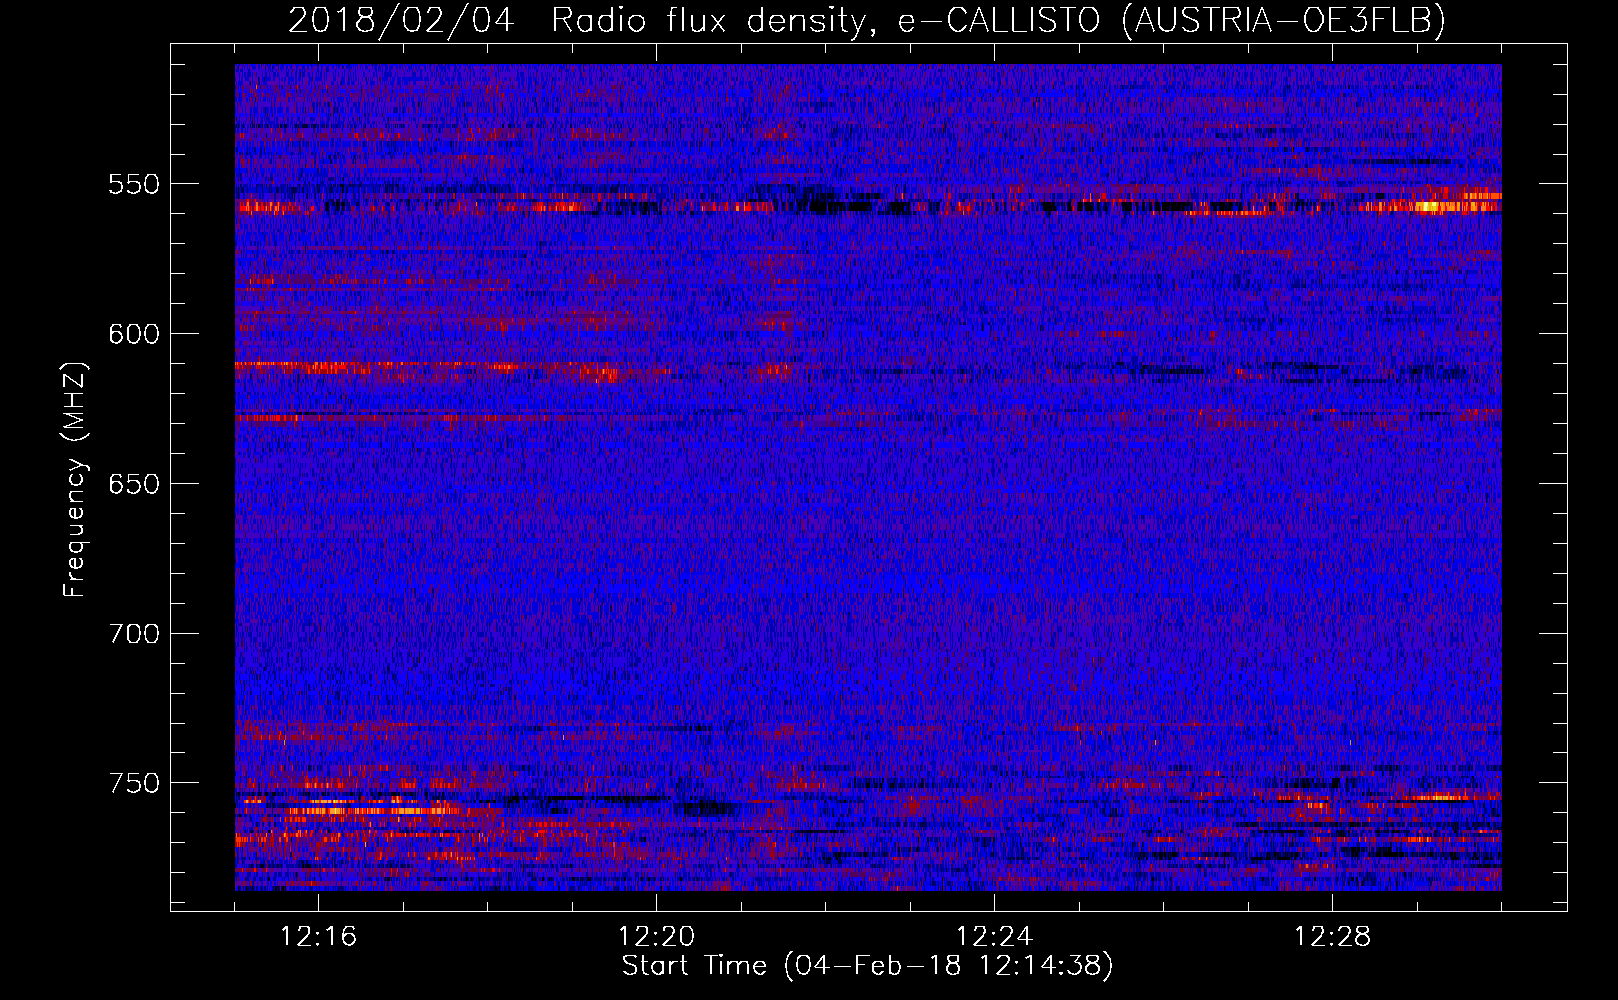
Task: Click the 'Frequency (MHZ)' axis label
Action: (x=75, y=480)
